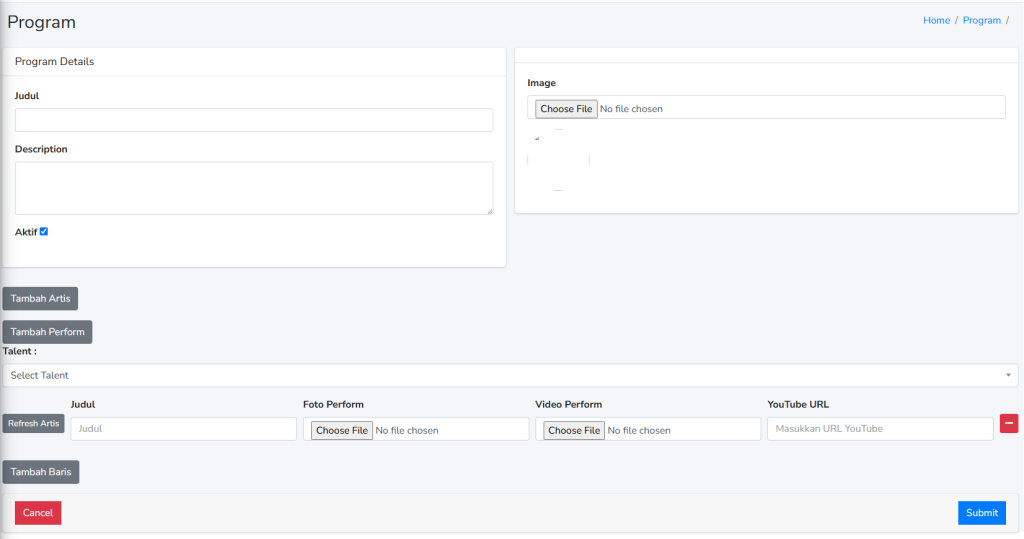
Task: Choose a file for Image
Action: 566,108
